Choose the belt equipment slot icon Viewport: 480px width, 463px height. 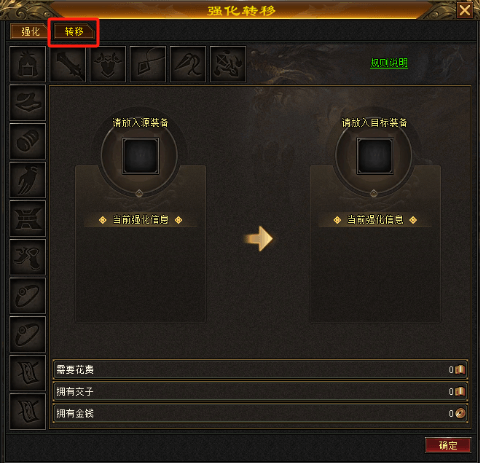[27, 219]
